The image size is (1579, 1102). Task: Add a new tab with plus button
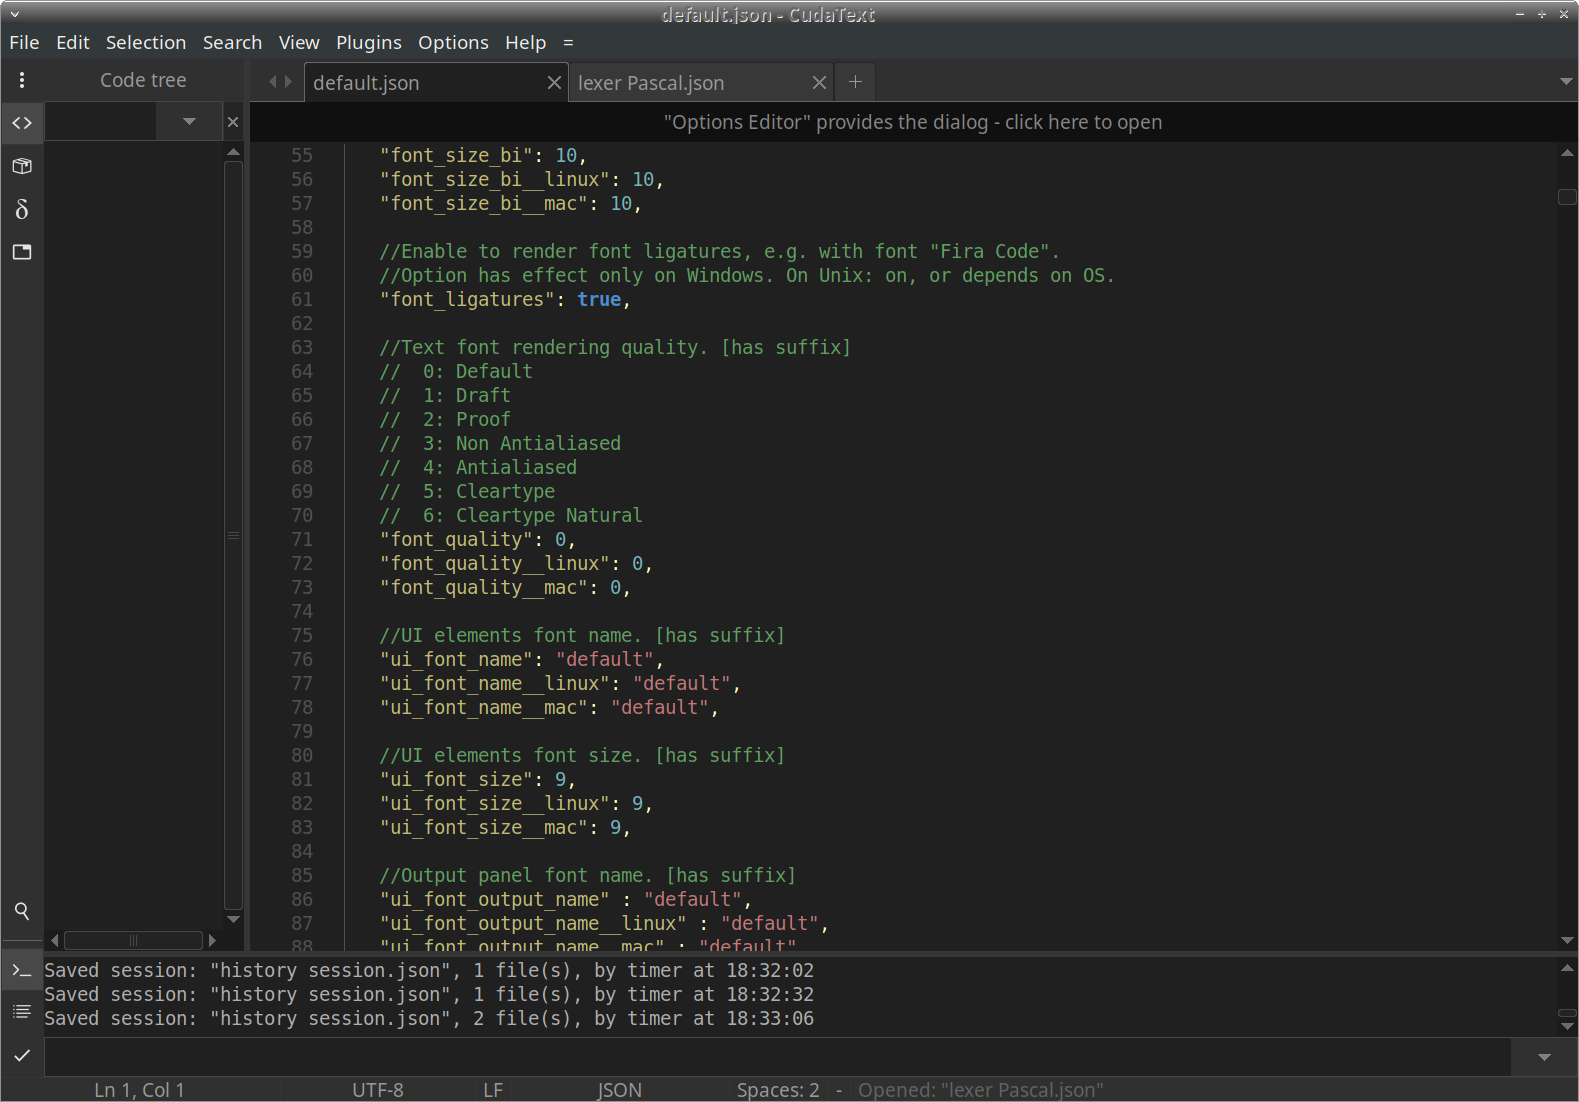pos(855,82)
